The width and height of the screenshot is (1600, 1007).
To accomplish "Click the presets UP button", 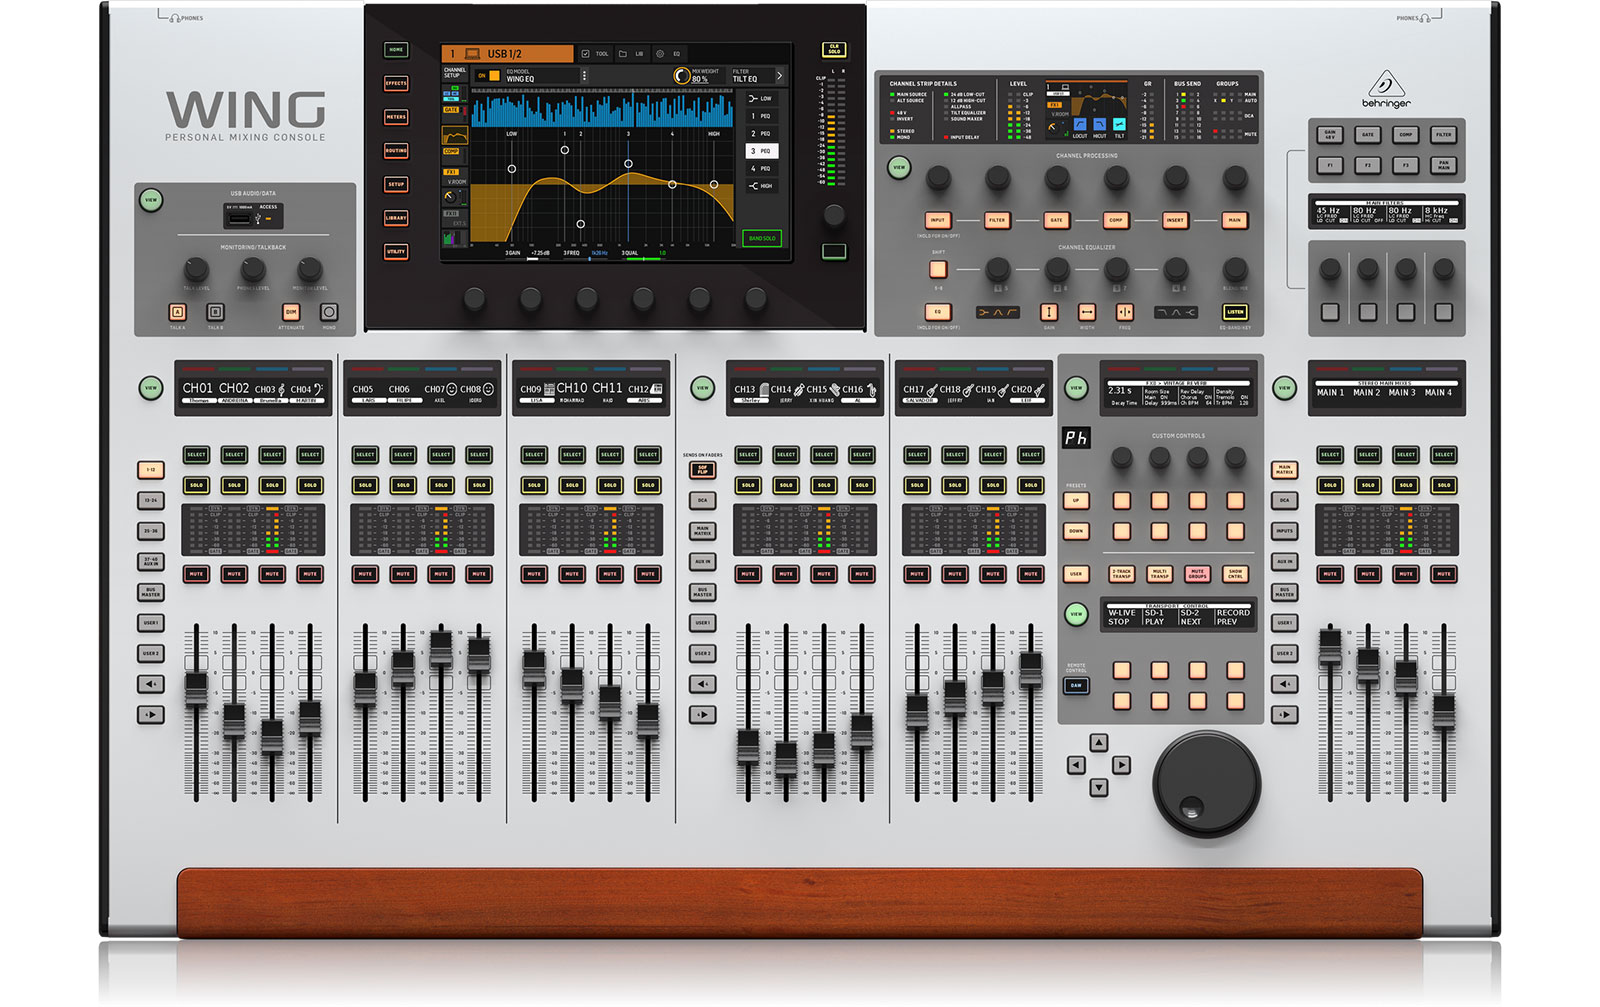I will (1076, 500).
